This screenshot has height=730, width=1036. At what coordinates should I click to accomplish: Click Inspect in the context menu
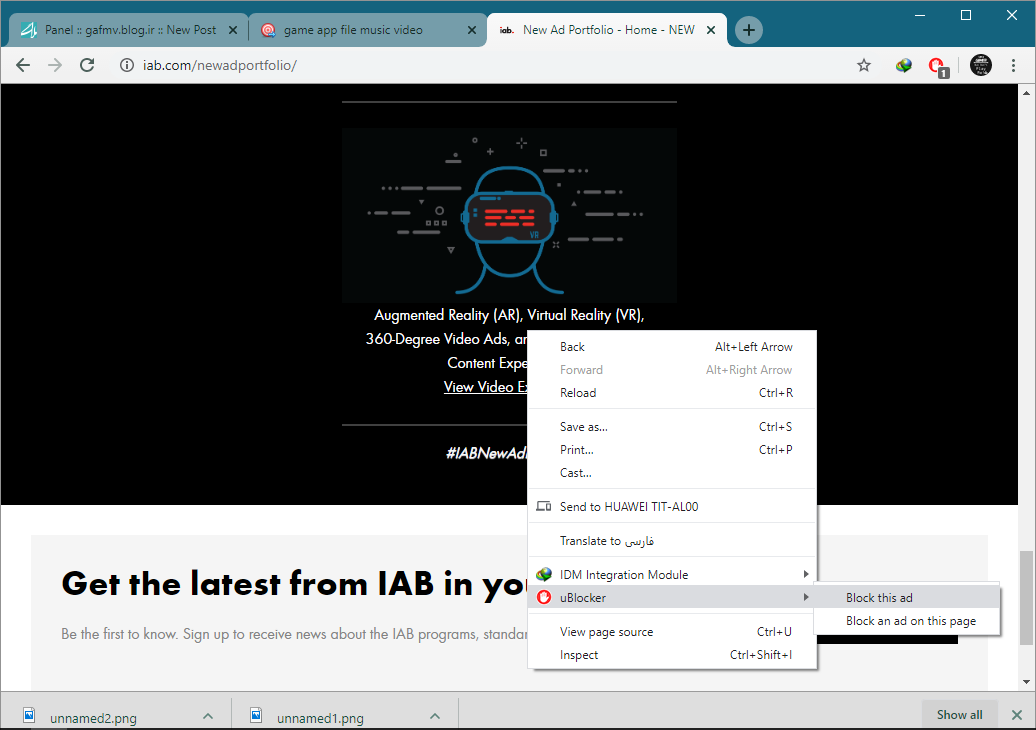[673, 655]
